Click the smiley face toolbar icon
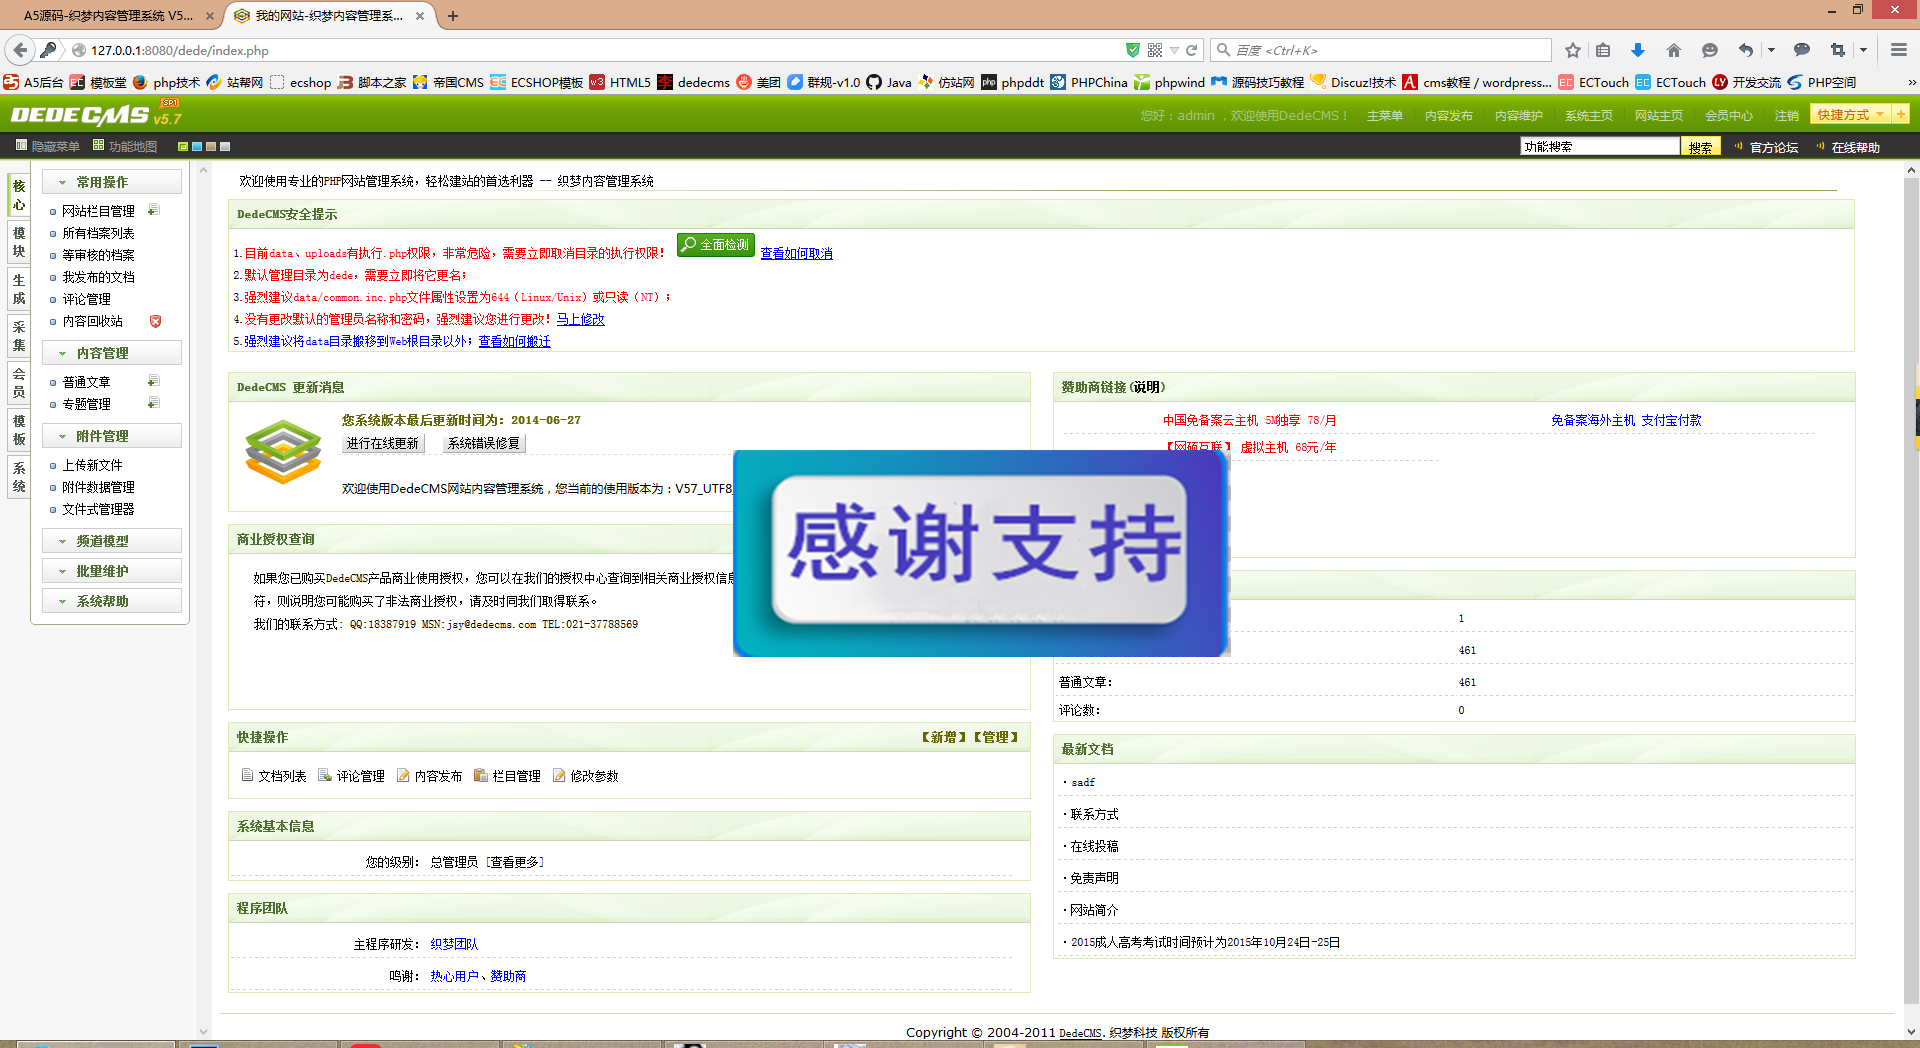 [1710, 50]
